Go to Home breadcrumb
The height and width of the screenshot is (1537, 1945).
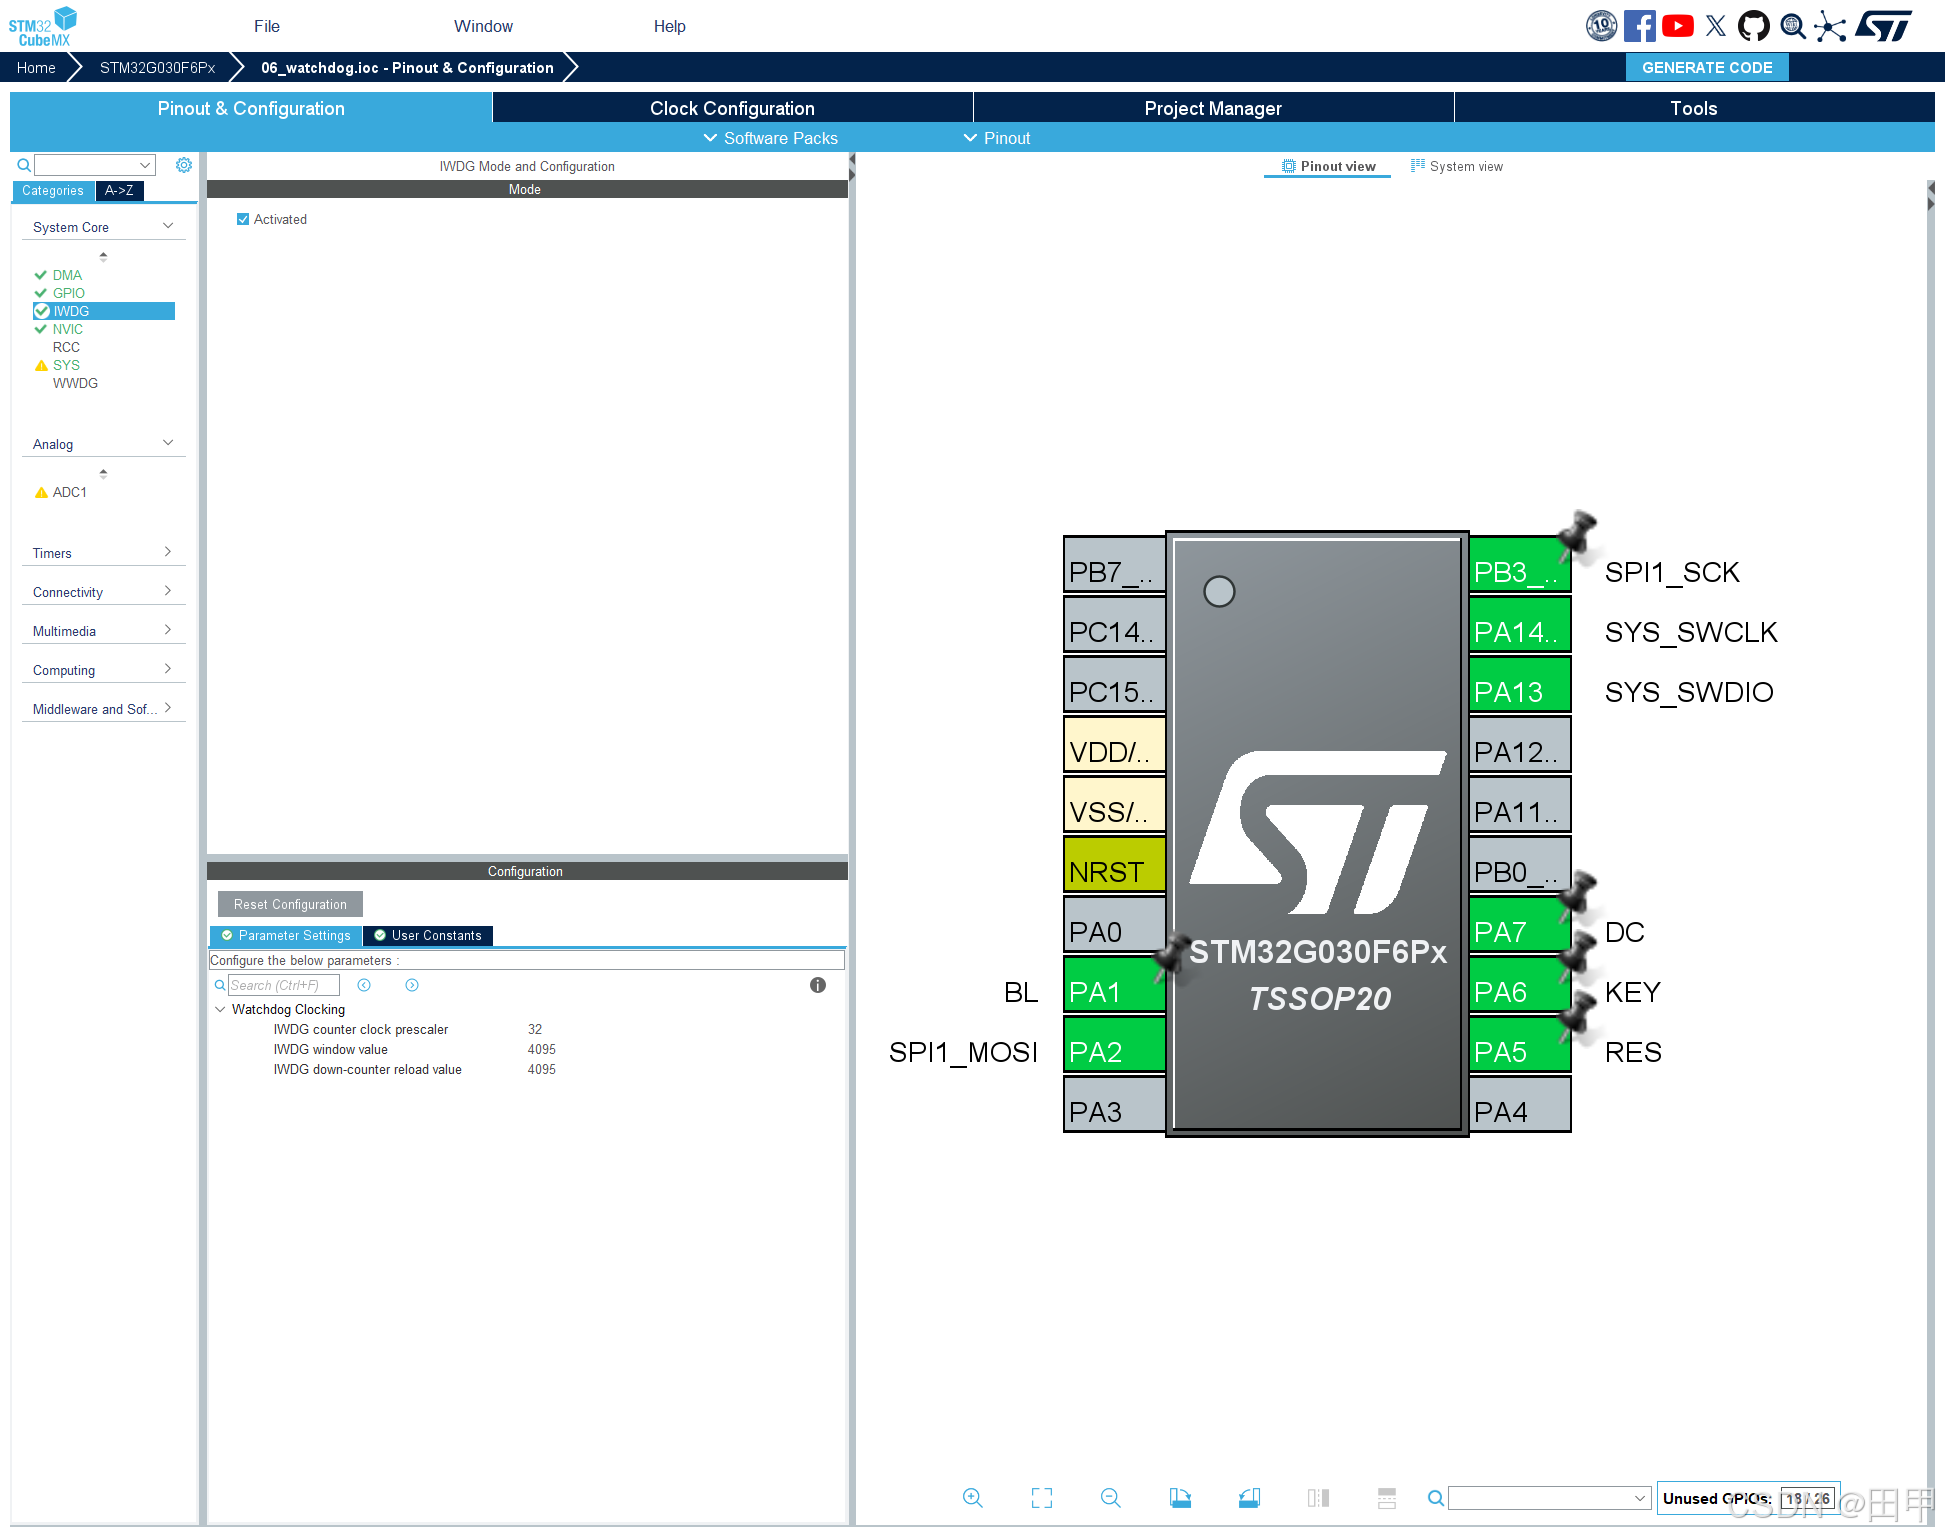coord(36,67)
